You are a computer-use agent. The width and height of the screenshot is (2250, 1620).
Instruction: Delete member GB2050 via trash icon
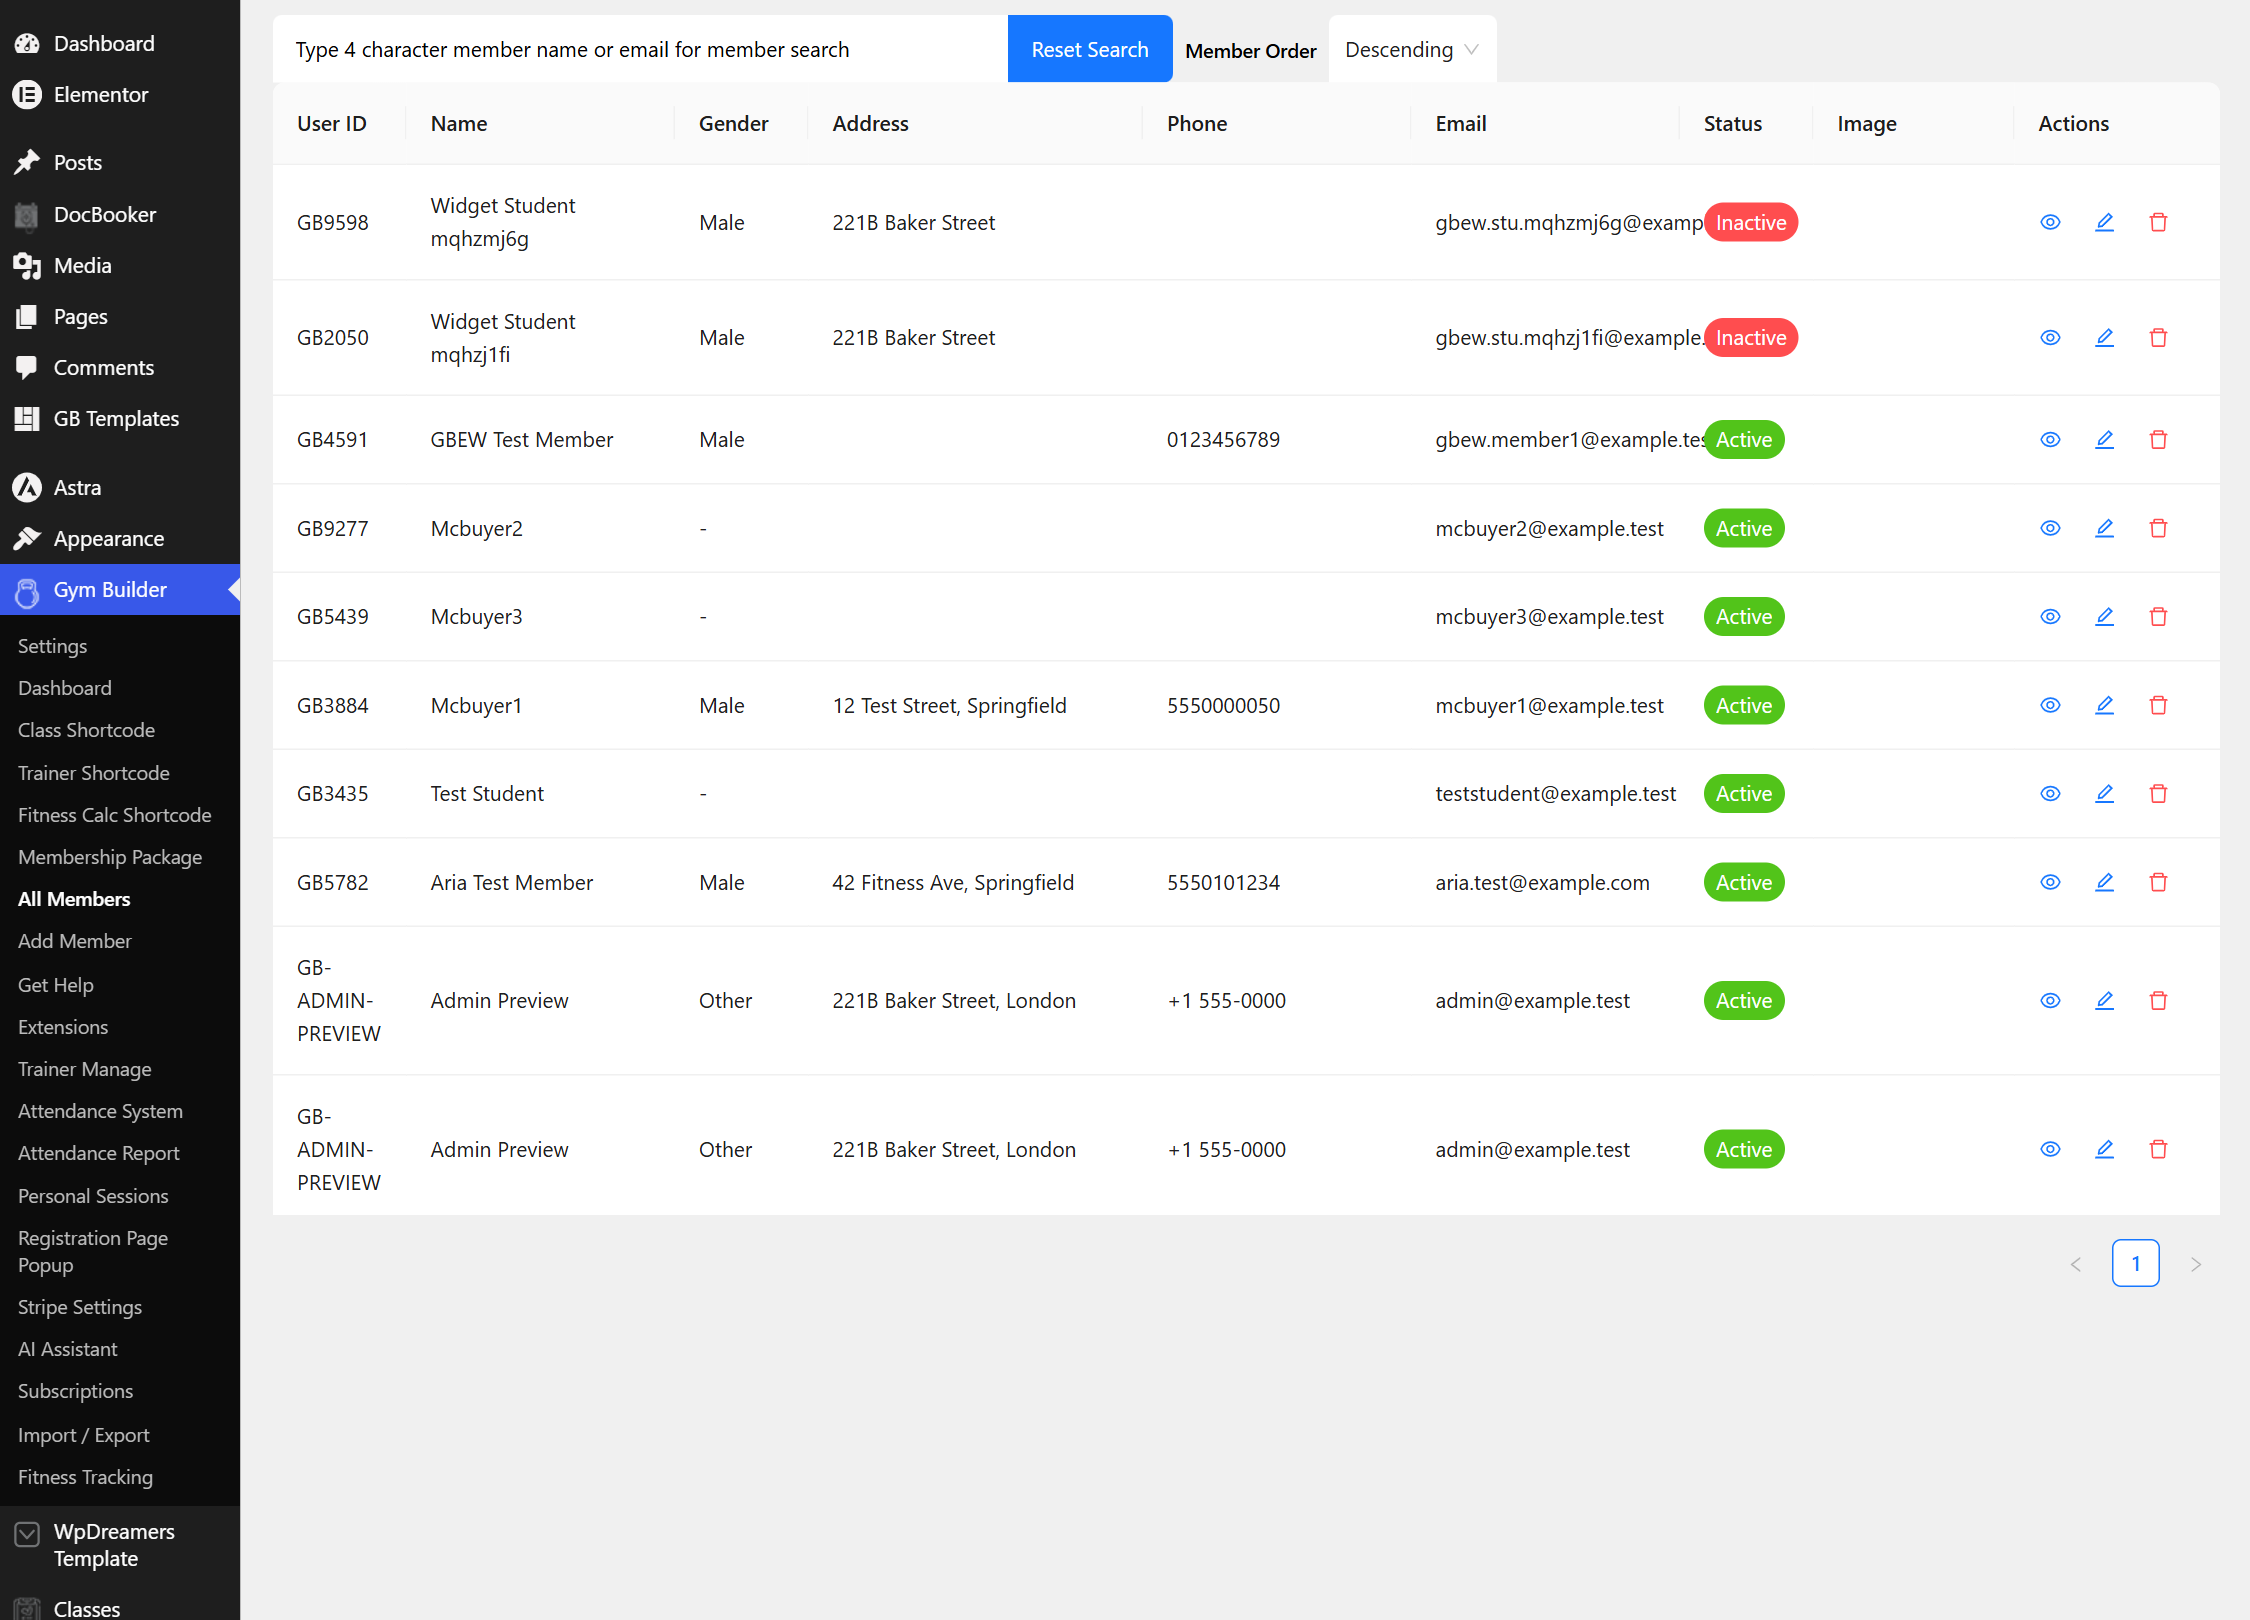tap(2158, 338)
